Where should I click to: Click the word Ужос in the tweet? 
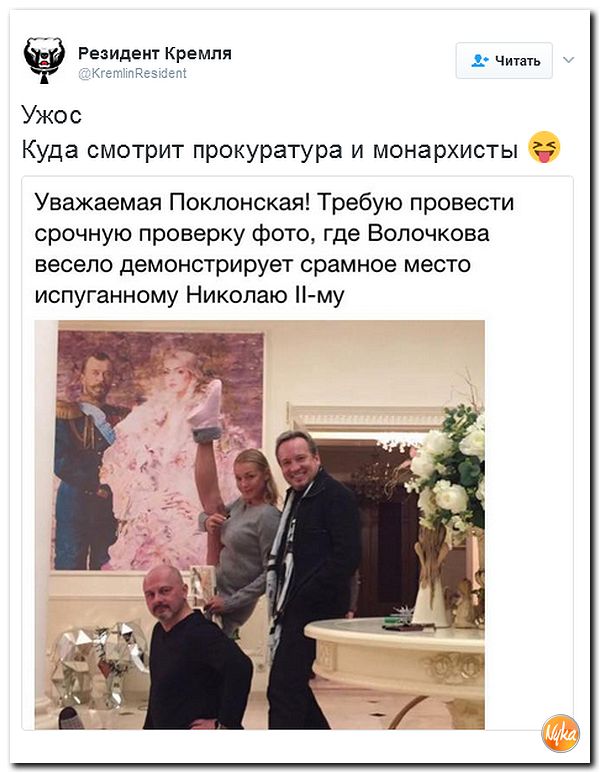tap(52, 115)
